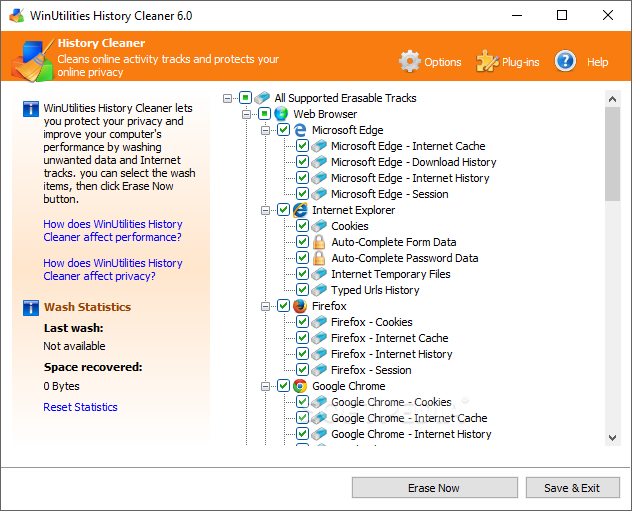
Task: Click eraser icon for Internet Temporary Files
Action: click(319, 274)
